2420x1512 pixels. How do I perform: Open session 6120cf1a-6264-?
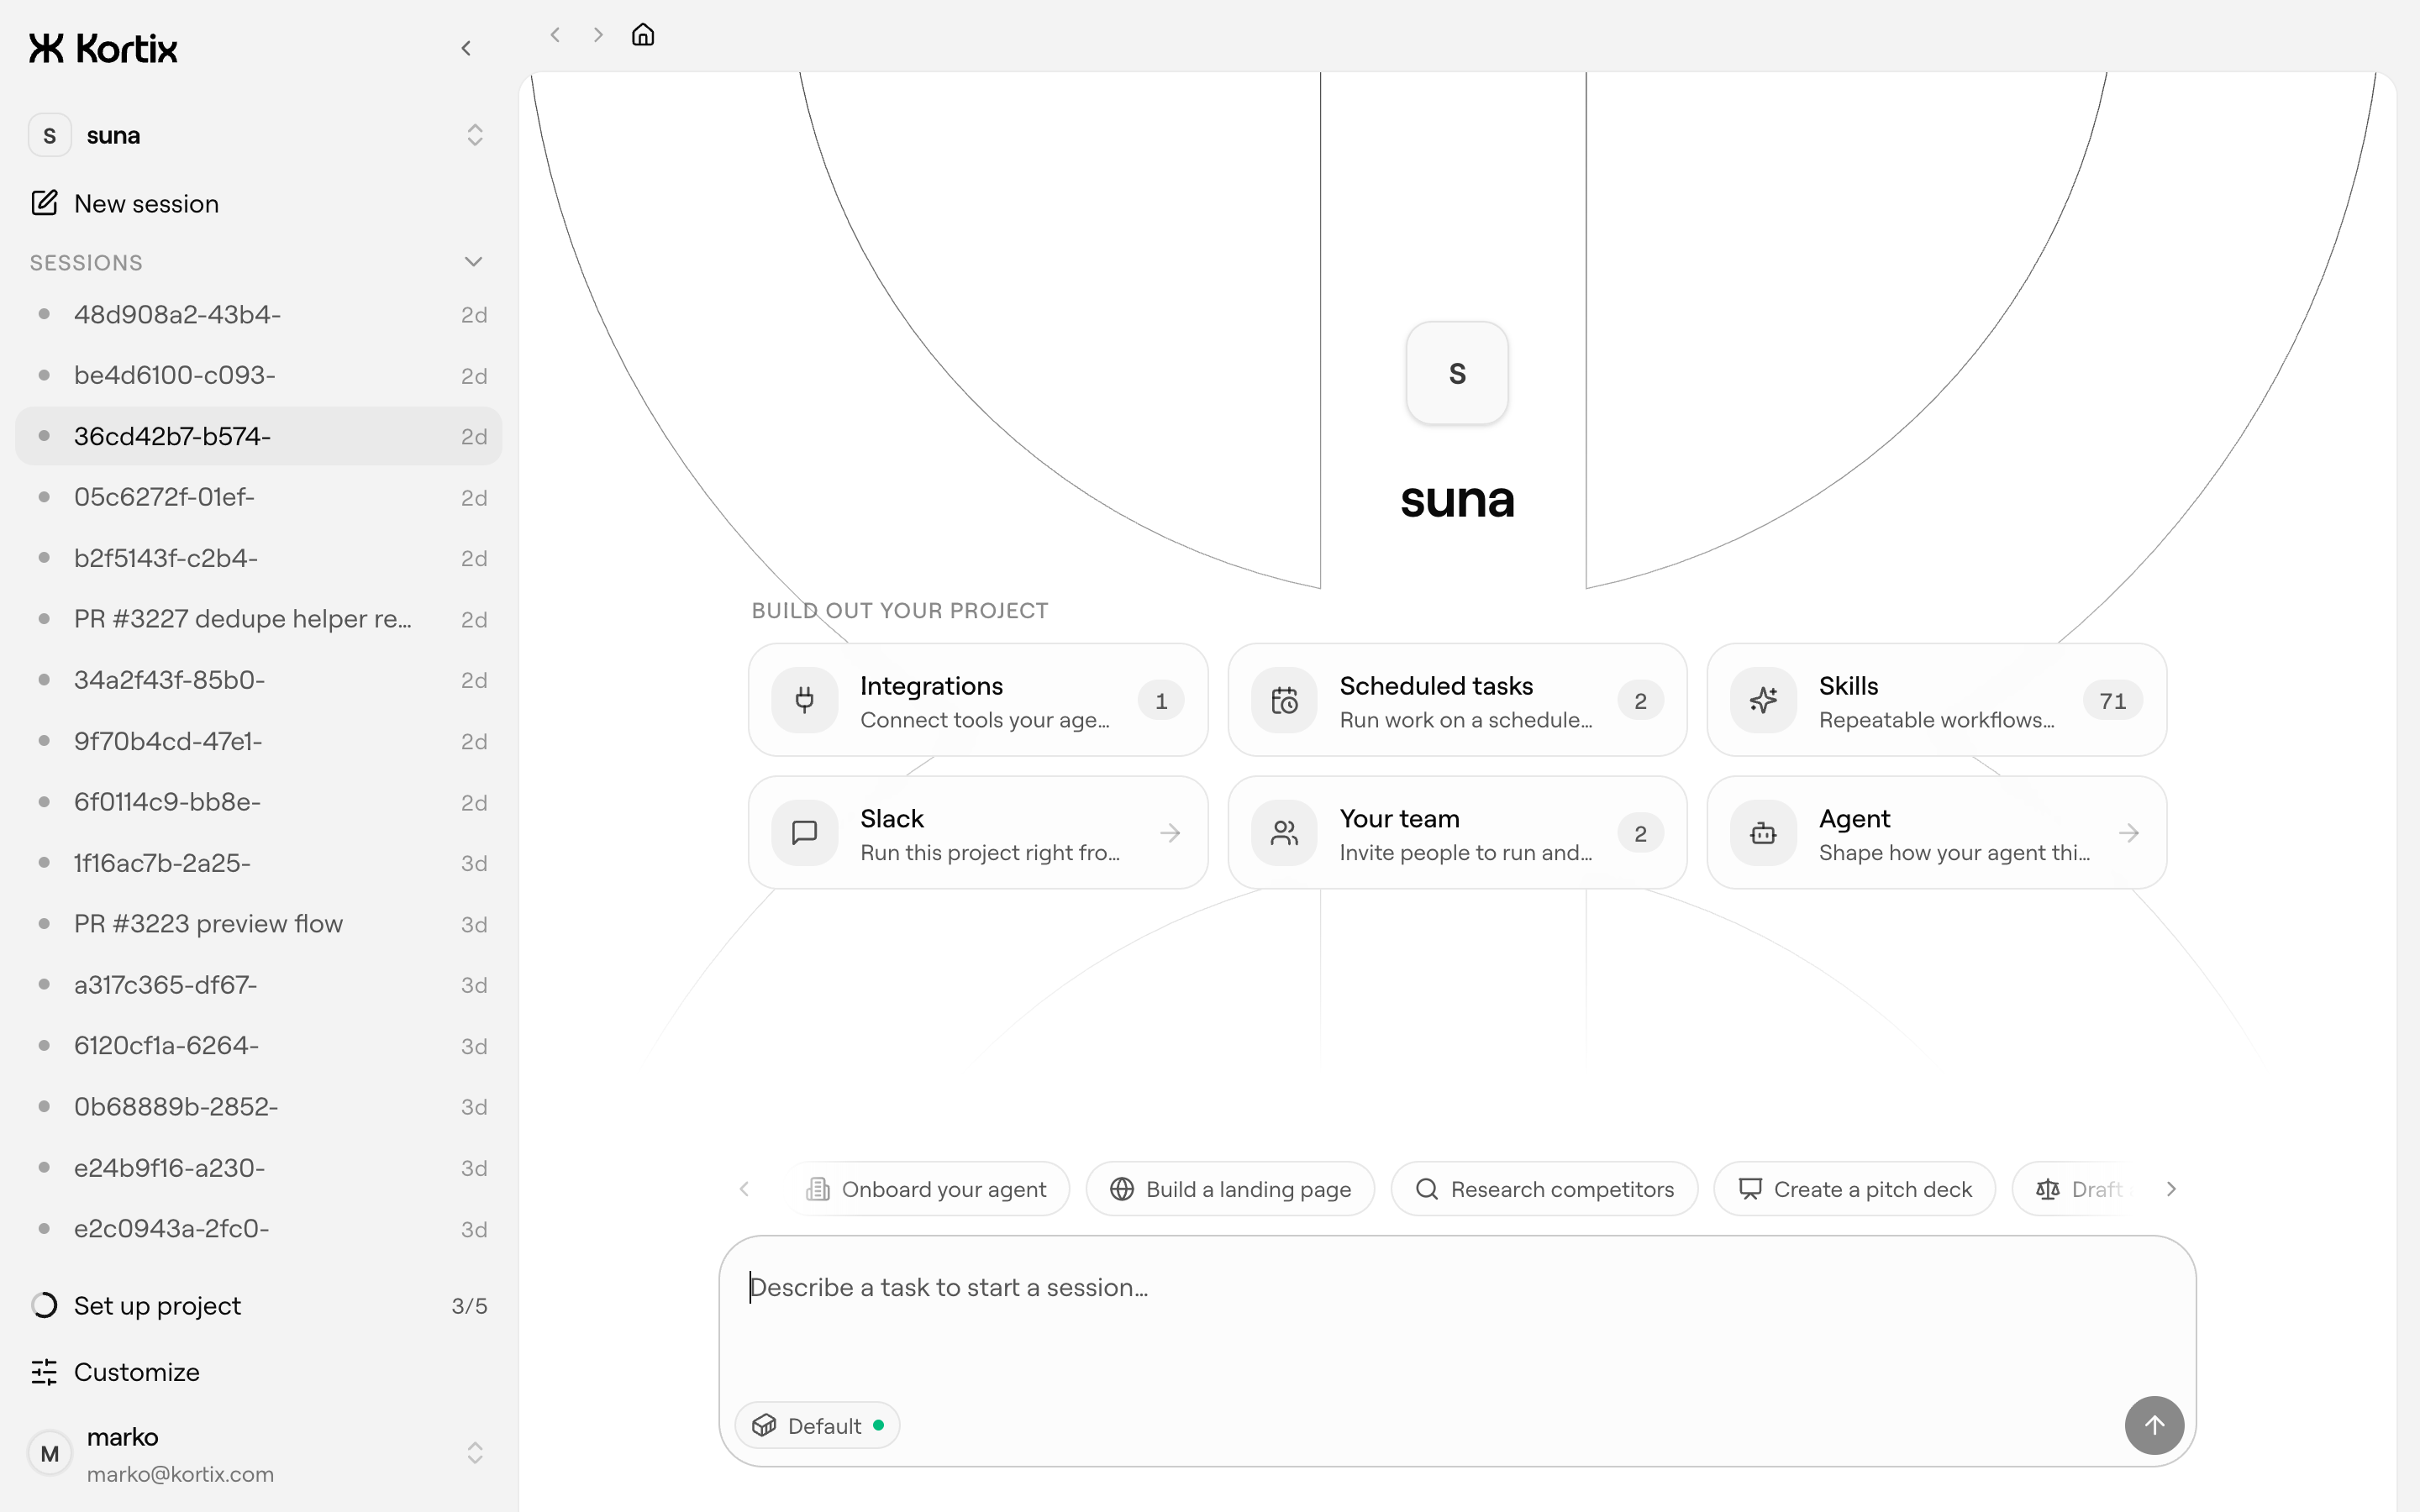(258, 1047)
